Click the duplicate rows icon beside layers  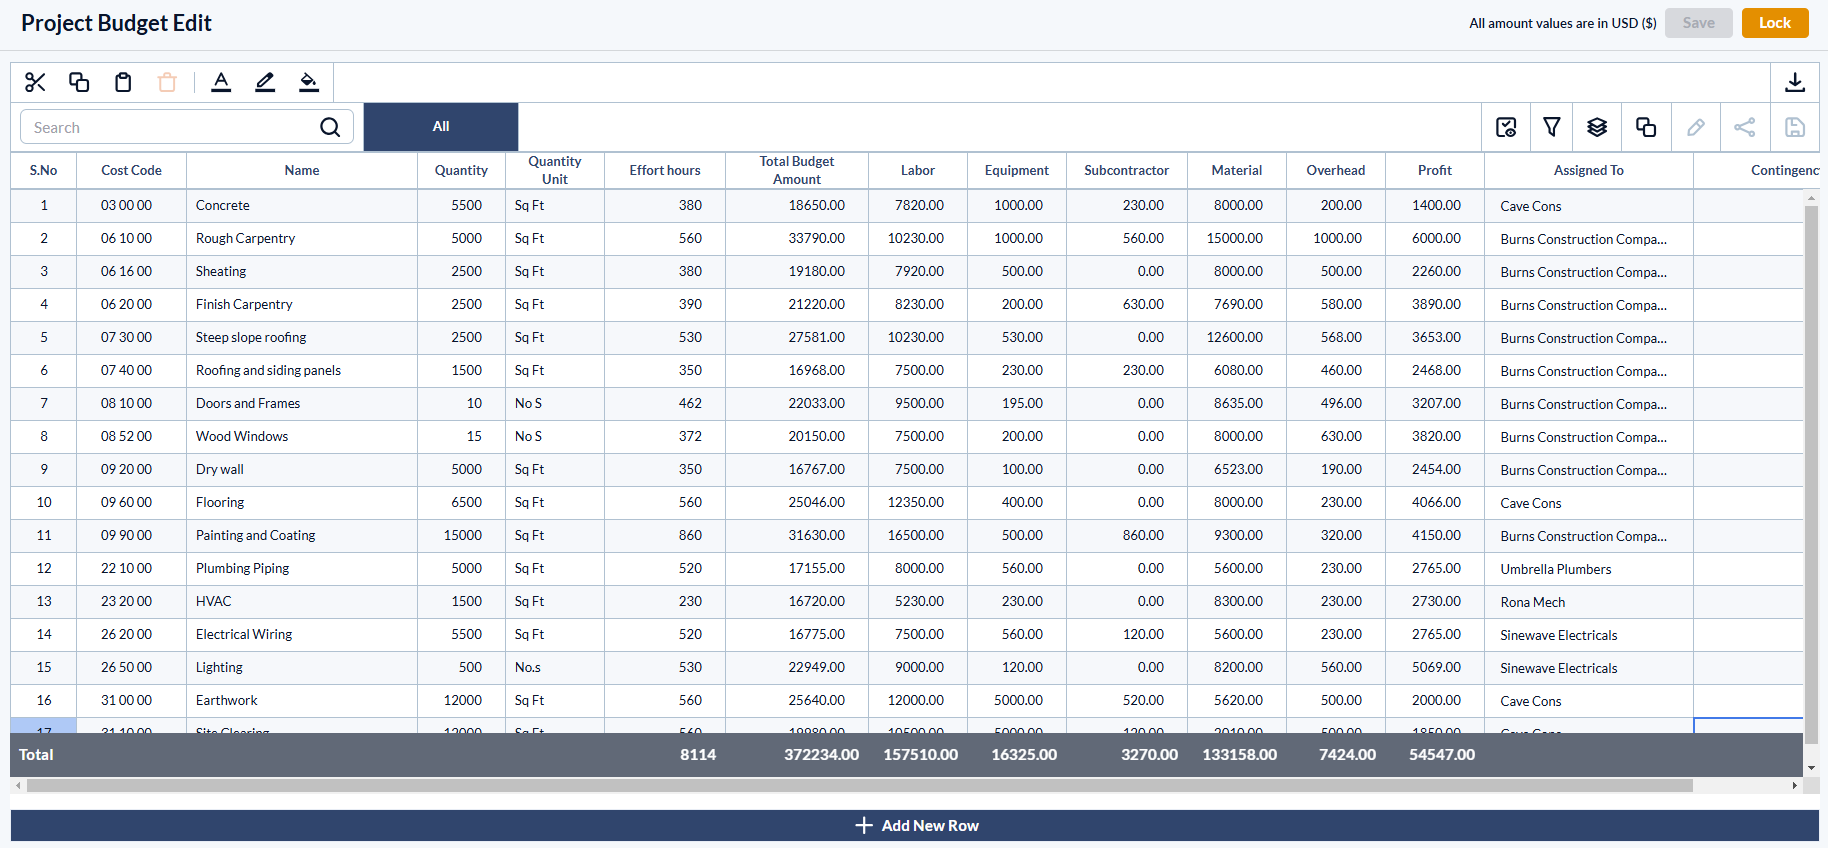[1646, 127]
